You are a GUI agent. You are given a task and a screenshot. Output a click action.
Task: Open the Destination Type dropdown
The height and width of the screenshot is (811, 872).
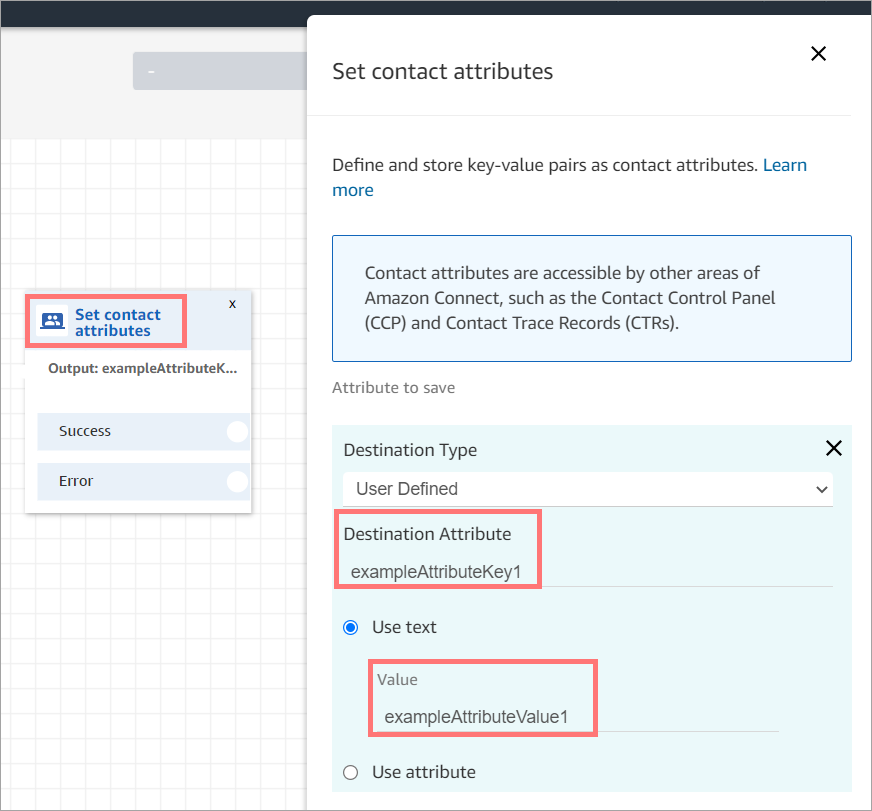(x=589, y=489)
